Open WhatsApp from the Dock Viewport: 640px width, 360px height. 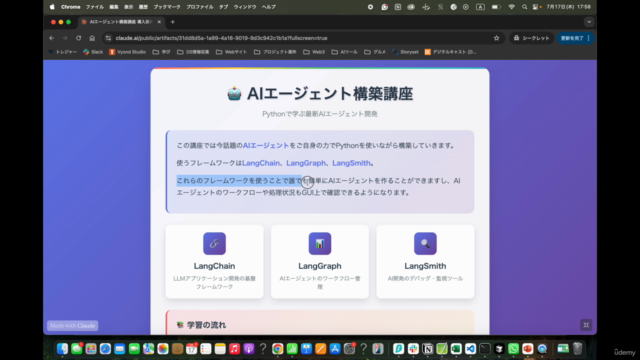(513, 349)
